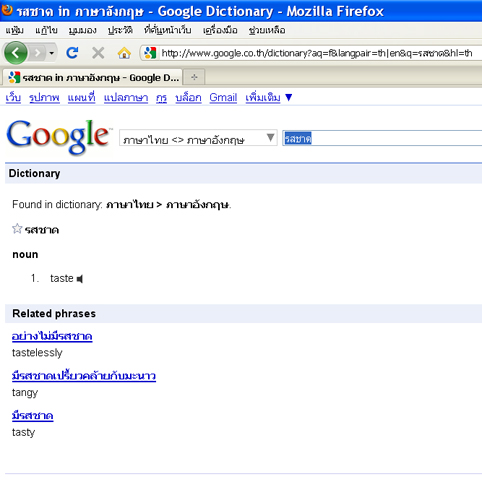The width and height of the screenshot is (482, 482).
Task: Open a new tab with the plus button
Action: point(194,77)
